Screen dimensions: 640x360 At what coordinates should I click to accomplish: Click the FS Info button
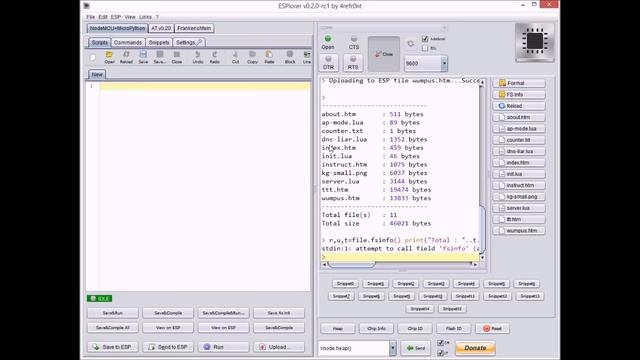point(519,94)
